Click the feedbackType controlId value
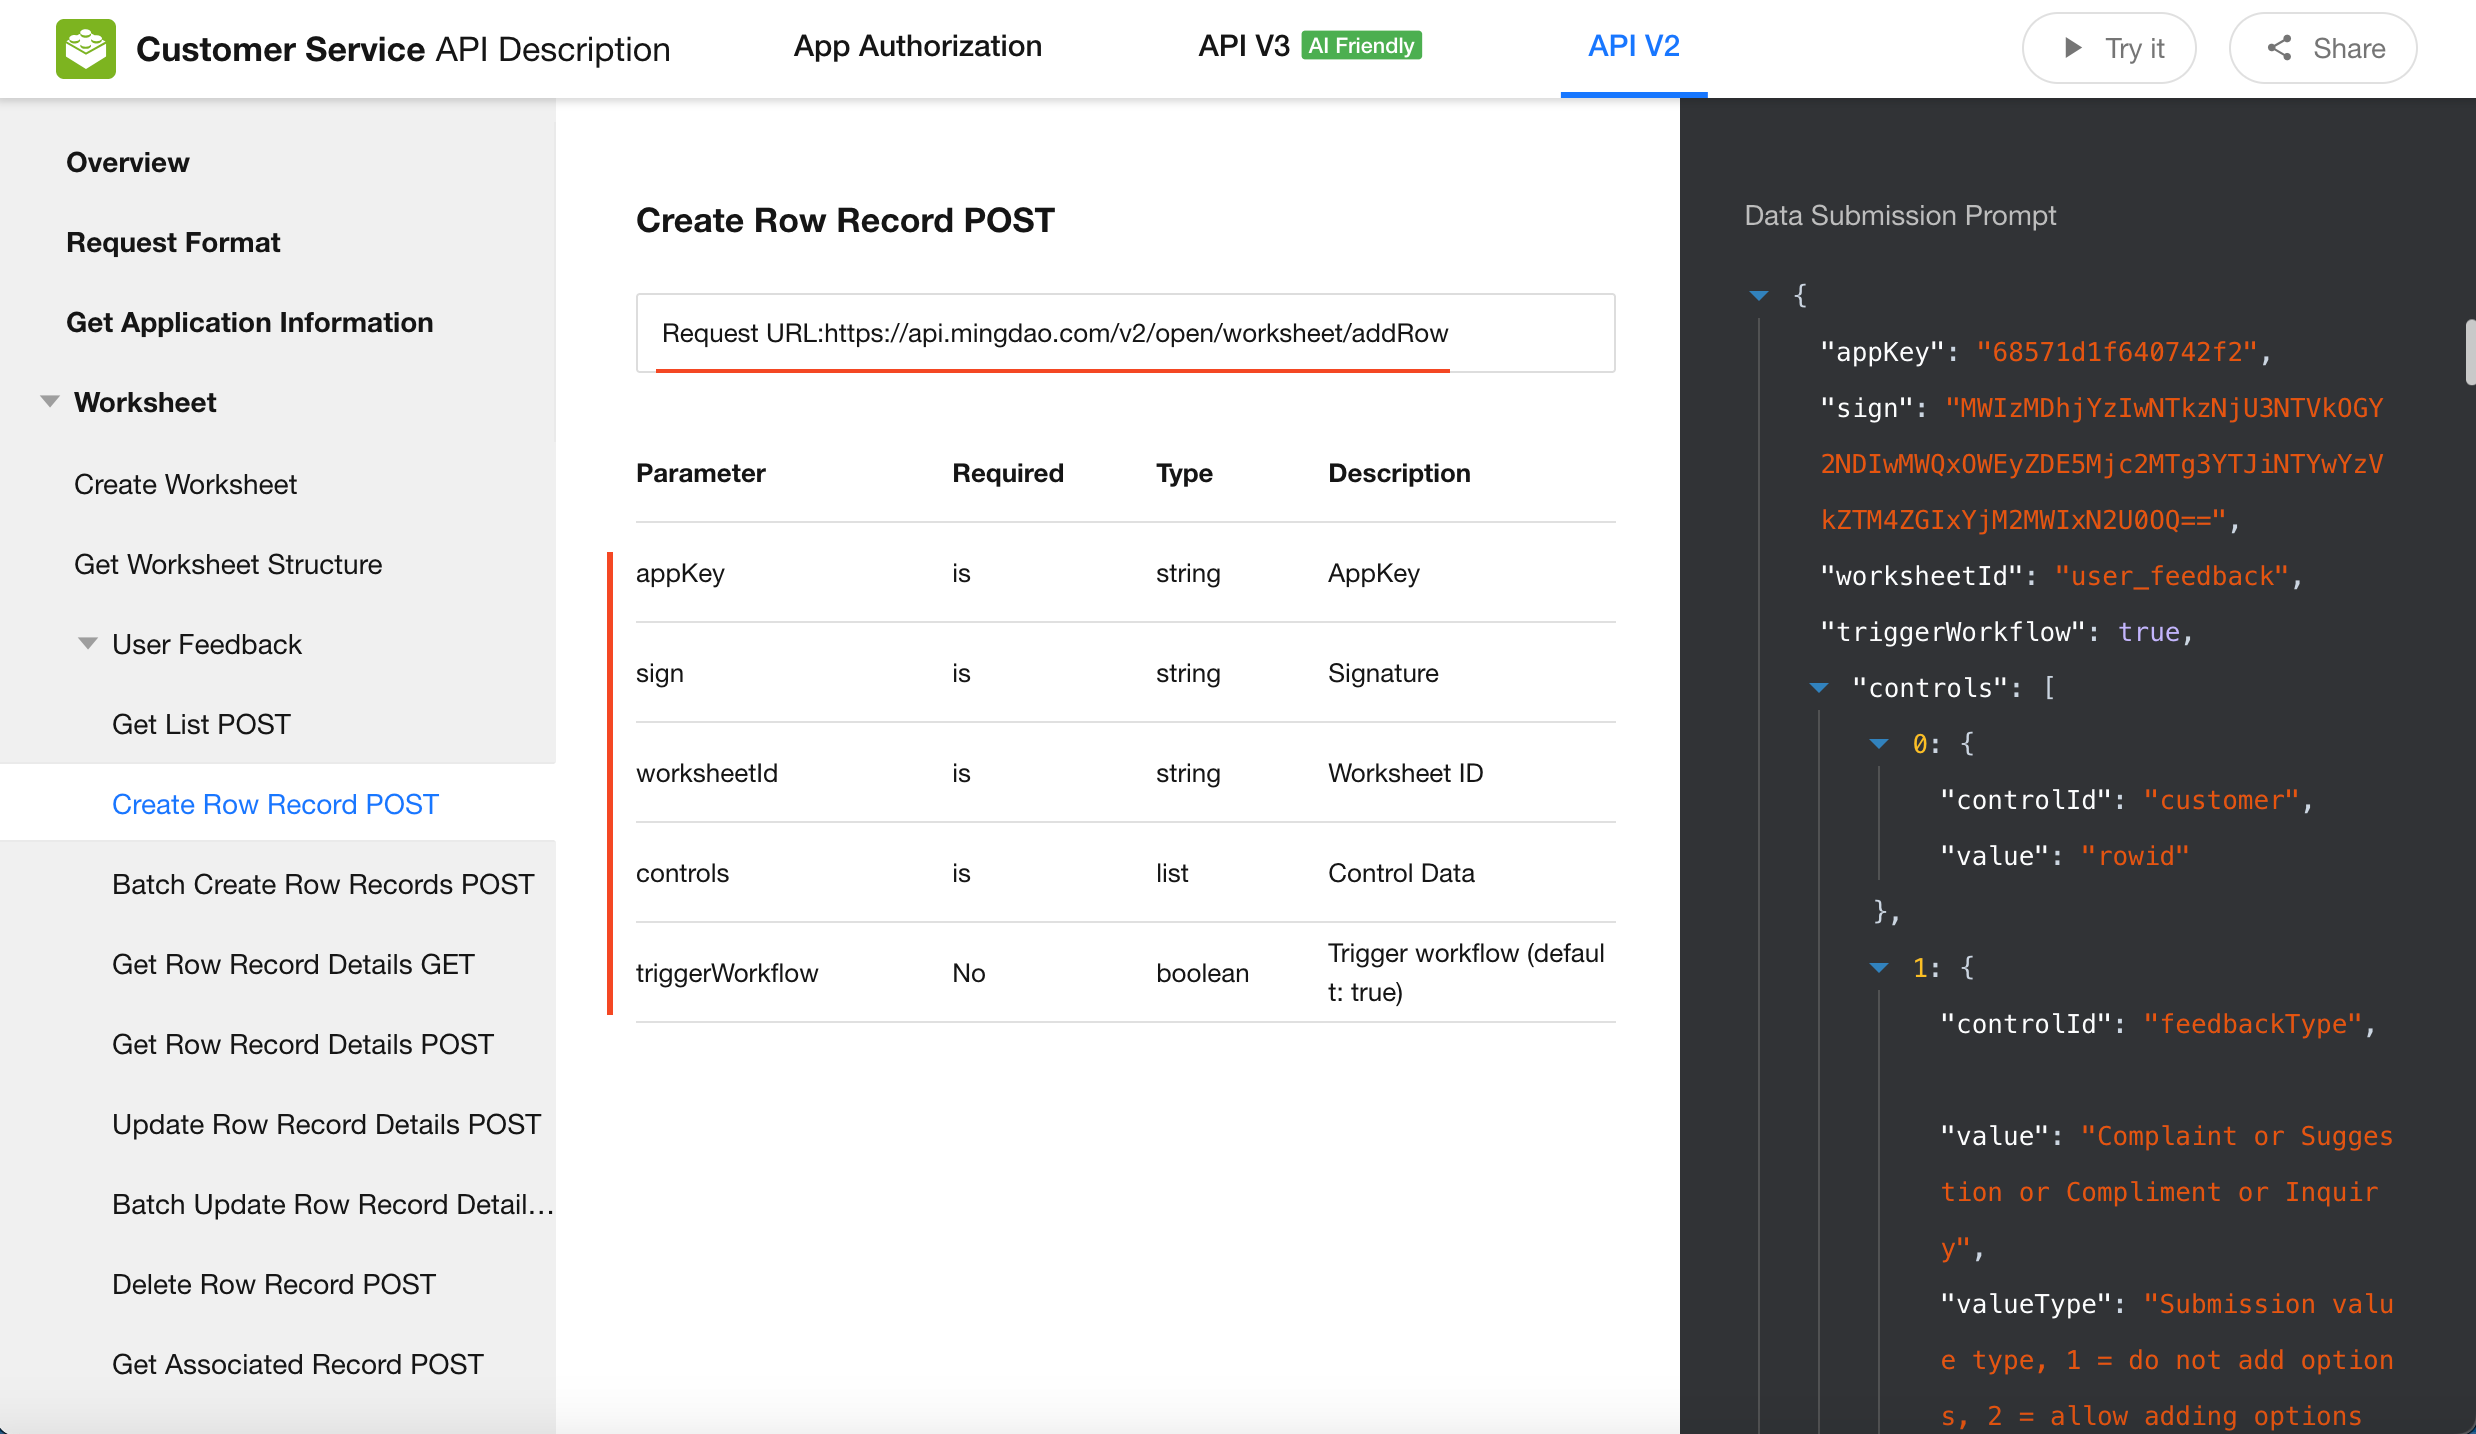This screenshot has height=1434, width=2476. [x=2253, y=1024]
